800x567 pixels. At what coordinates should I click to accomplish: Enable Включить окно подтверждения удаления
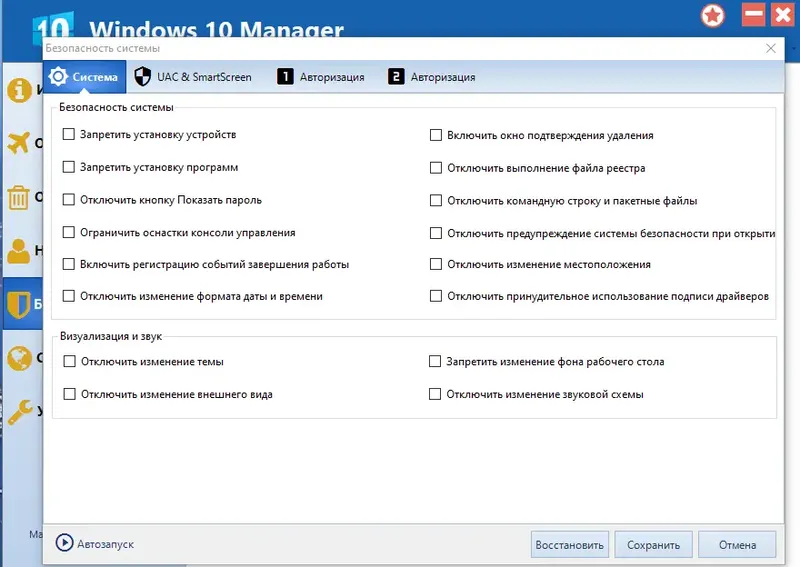point(436,135)
